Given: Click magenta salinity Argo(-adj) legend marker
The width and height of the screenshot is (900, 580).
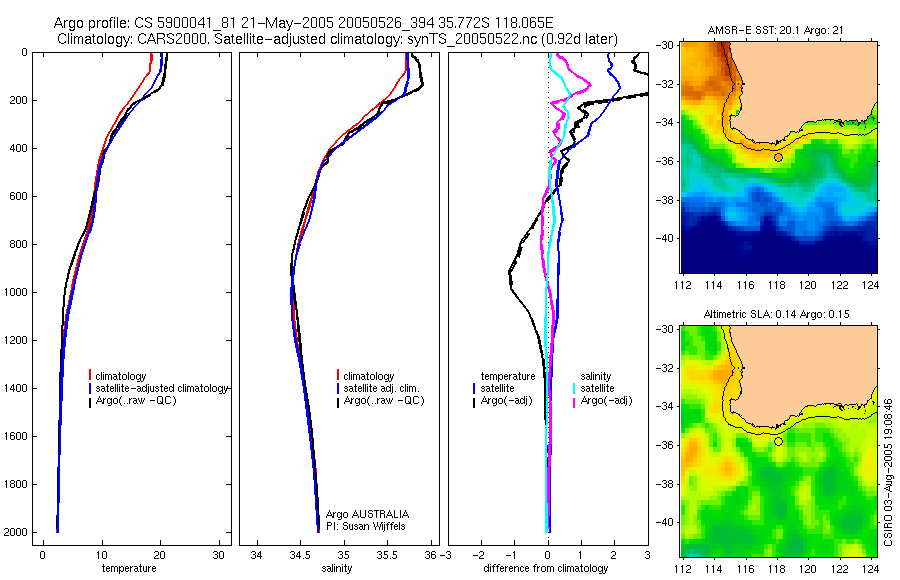Looking at the screenshot, I should coord(575,401).
